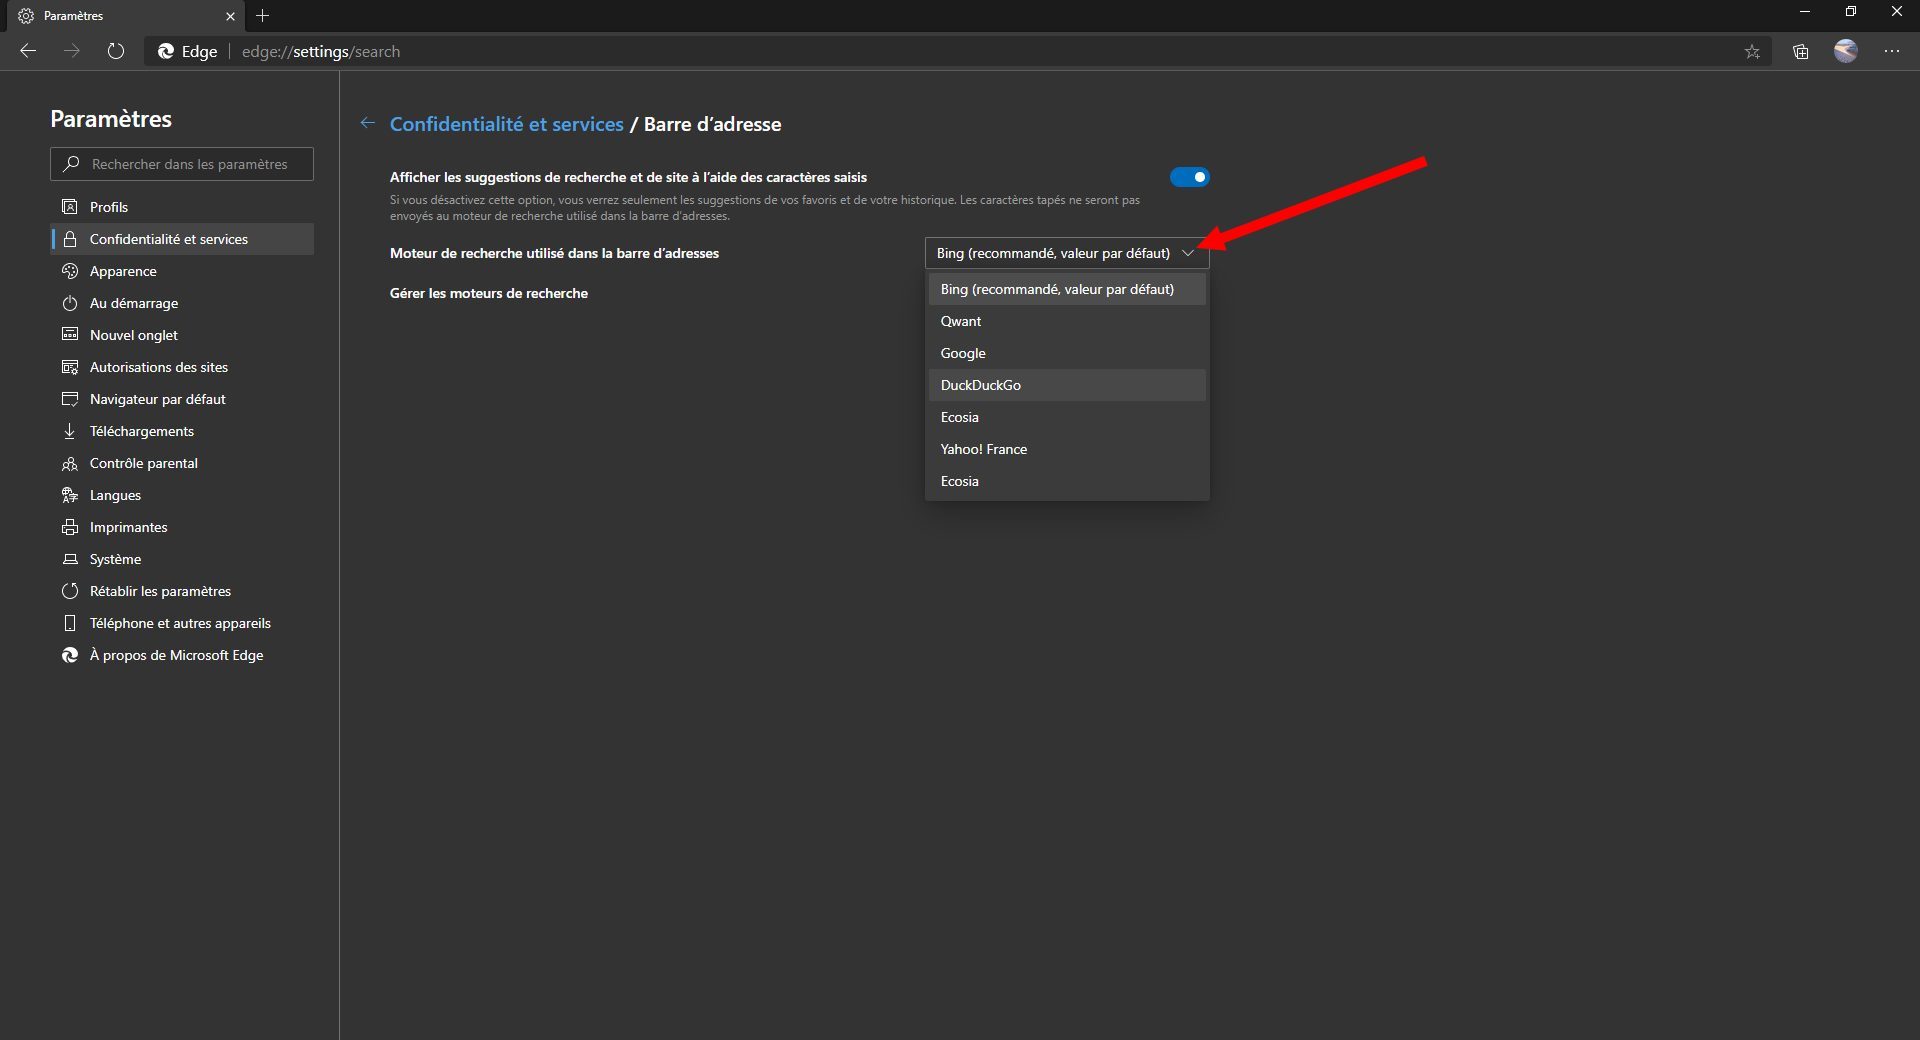Click the Apparence palette icon

(x=70, y=271)
